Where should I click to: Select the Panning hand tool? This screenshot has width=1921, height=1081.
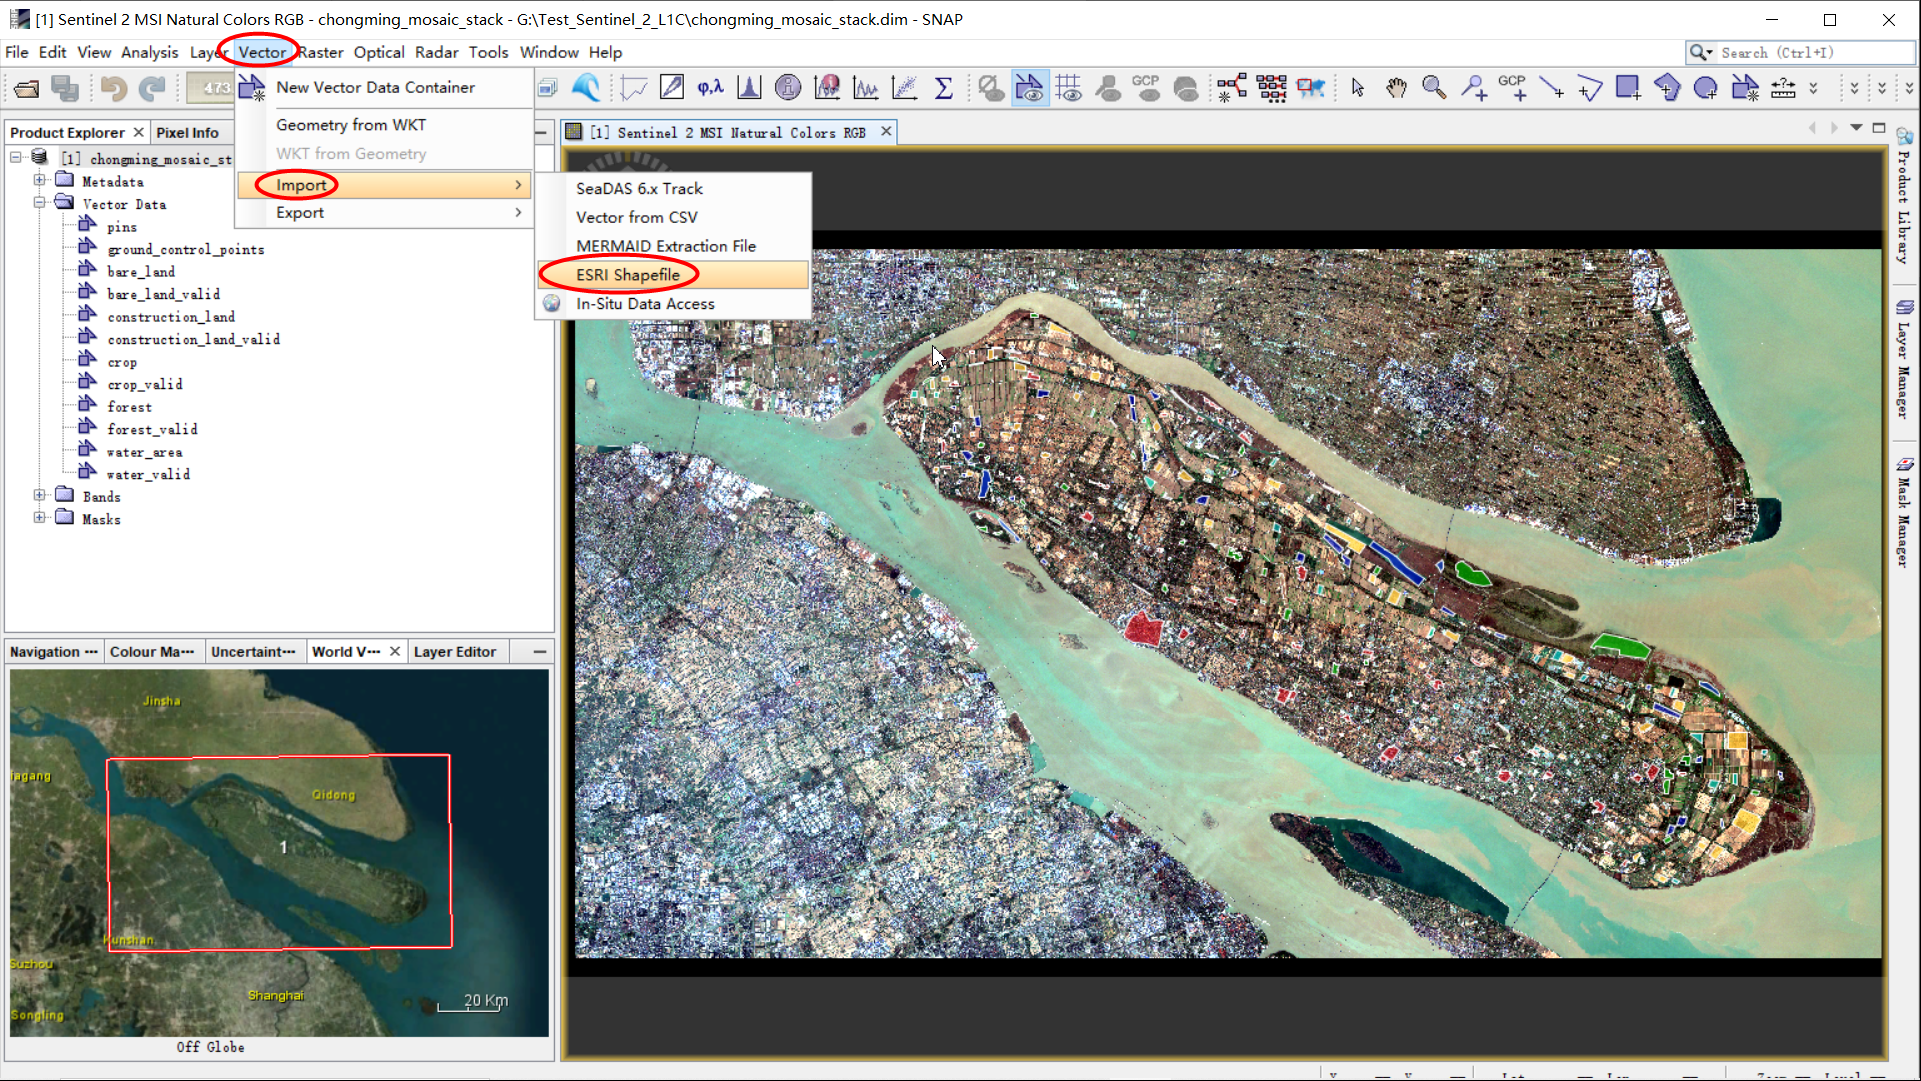(x=1396, y=88)
